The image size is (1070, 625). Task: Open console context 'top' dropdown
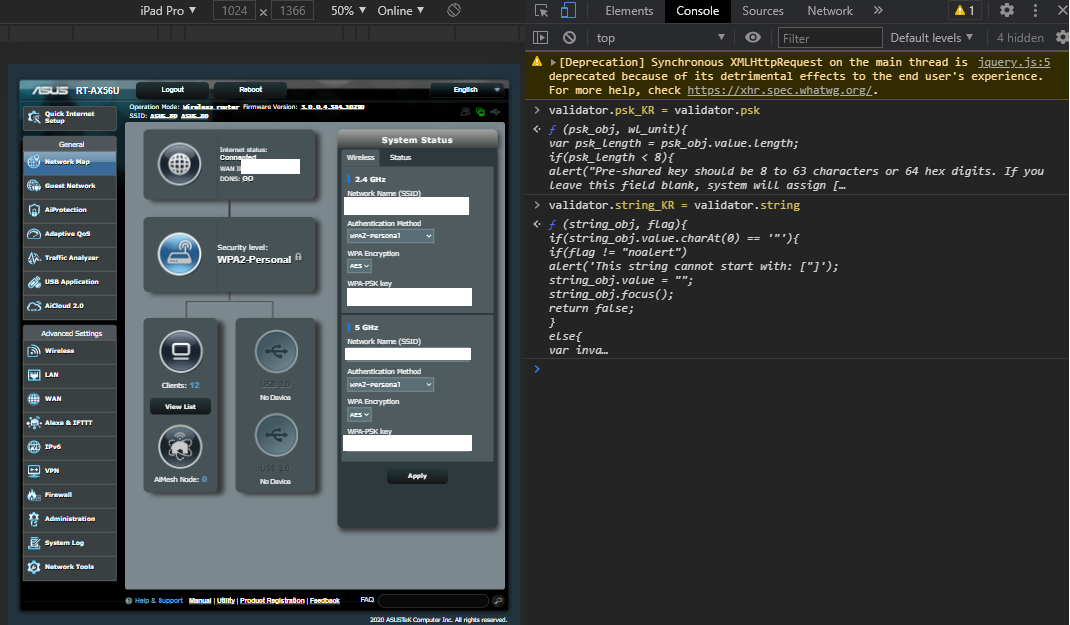(660, 38)
